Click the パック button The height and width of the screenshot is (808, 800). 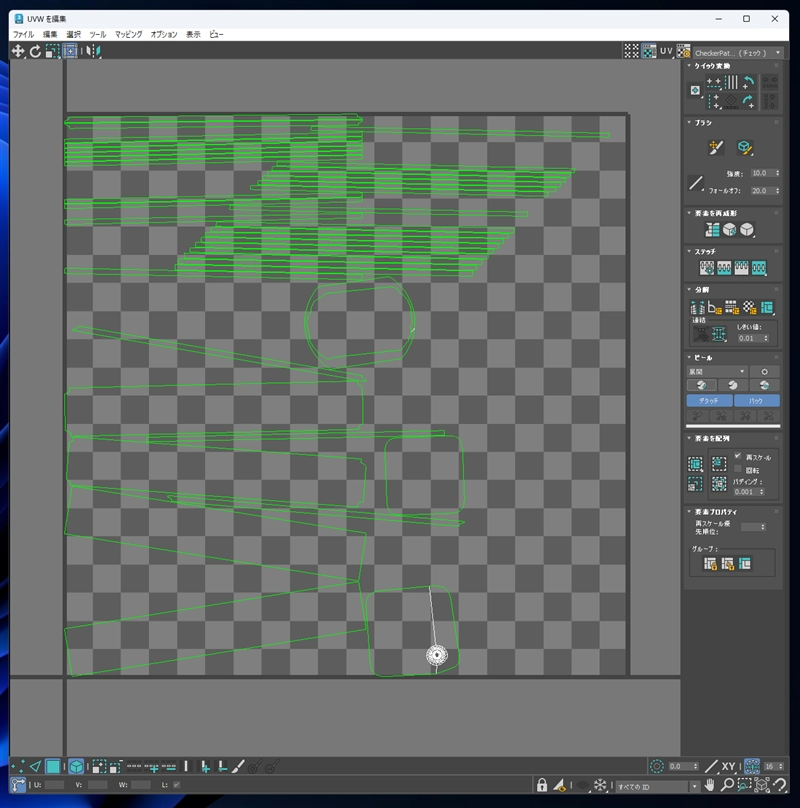[x=756, y=400]
